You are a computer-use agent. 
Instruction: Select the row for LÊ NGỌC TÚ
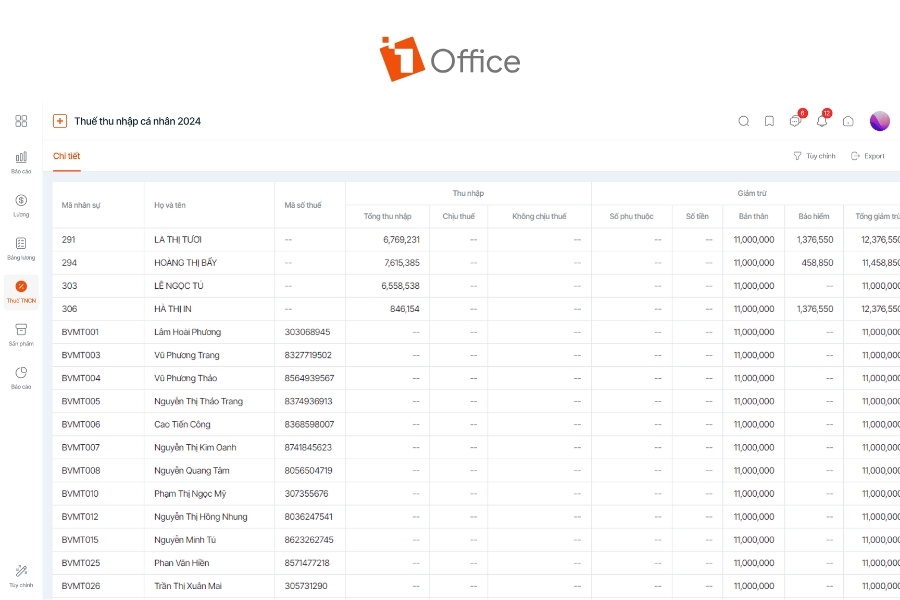coord(476,285)
